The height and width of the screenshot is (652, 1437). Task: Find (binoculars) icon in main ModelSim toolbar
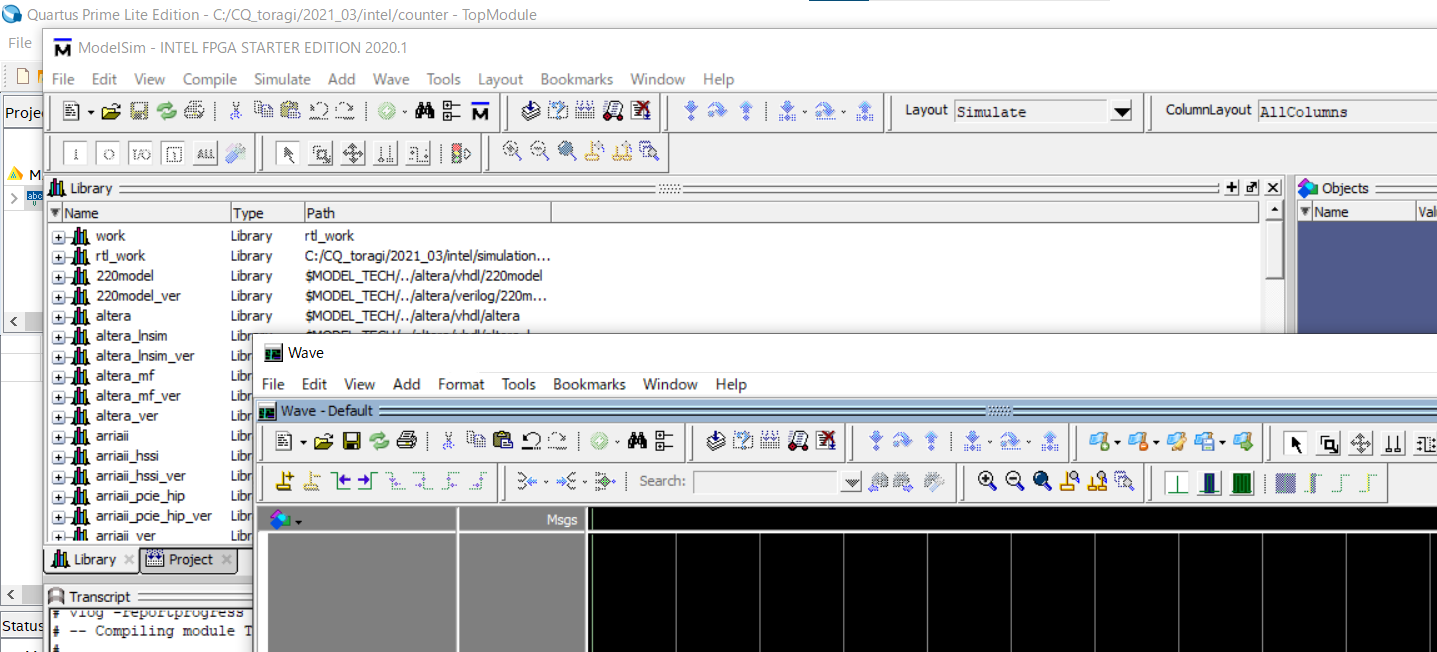point(425,111)
